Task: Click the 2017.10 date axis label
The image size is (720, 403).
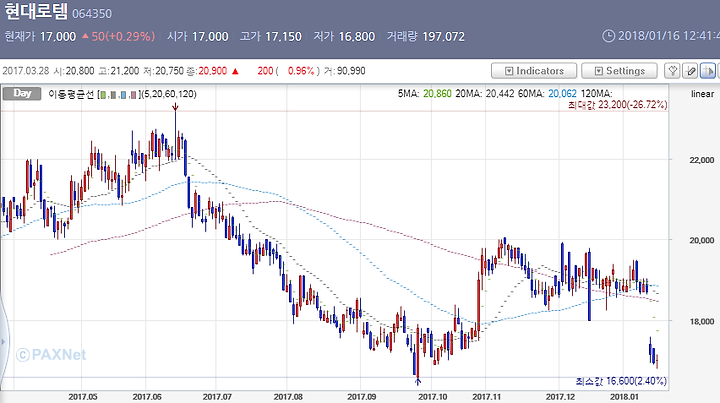Action: 433,397
